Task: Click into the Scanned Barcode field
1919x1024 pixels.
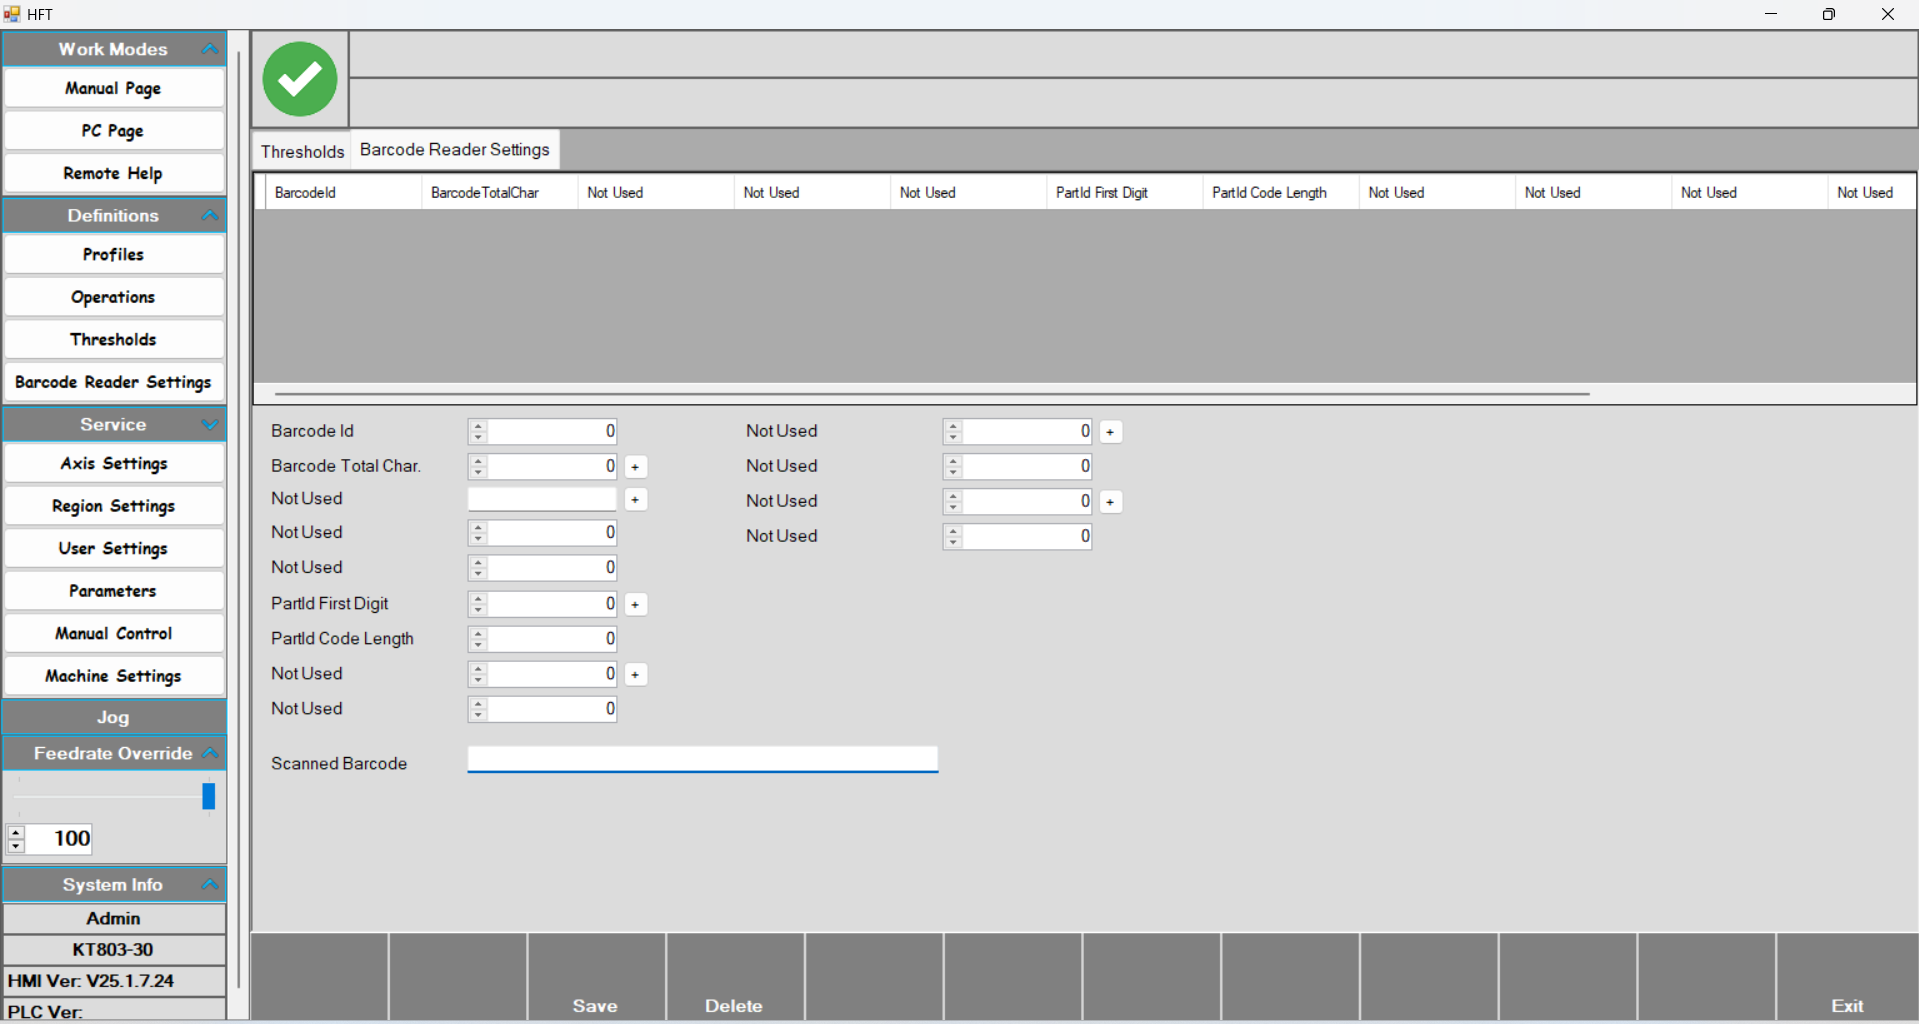Action: point(702,760)
